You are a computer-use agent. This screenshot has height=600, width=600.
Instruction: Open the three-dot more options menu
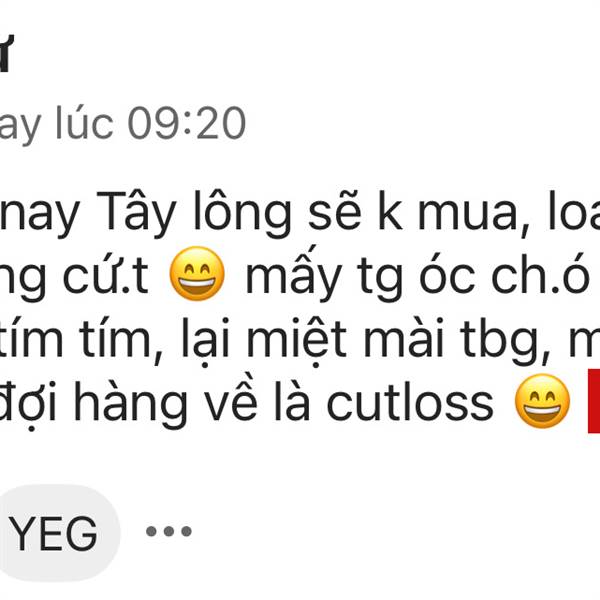[169, 531]
